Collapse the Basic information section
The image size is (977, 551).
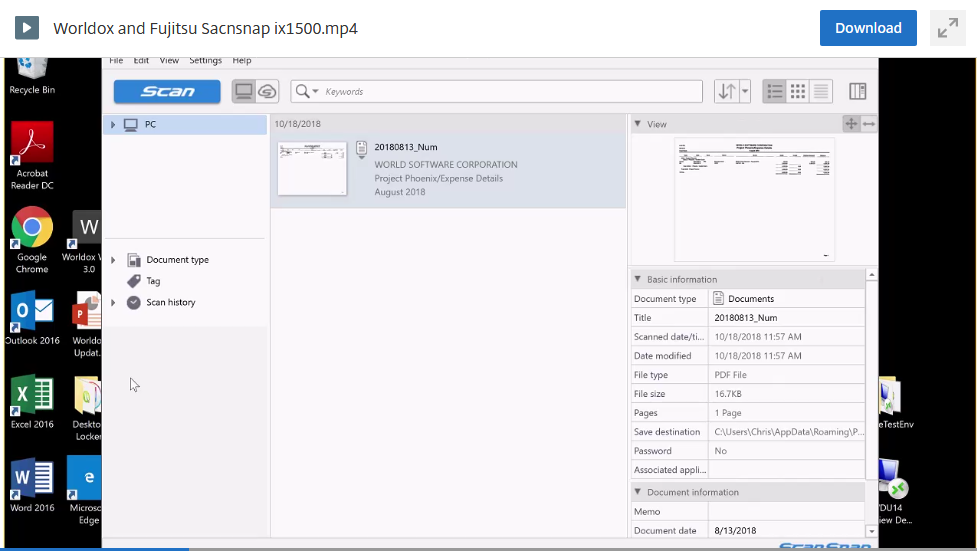click(637, 279)
